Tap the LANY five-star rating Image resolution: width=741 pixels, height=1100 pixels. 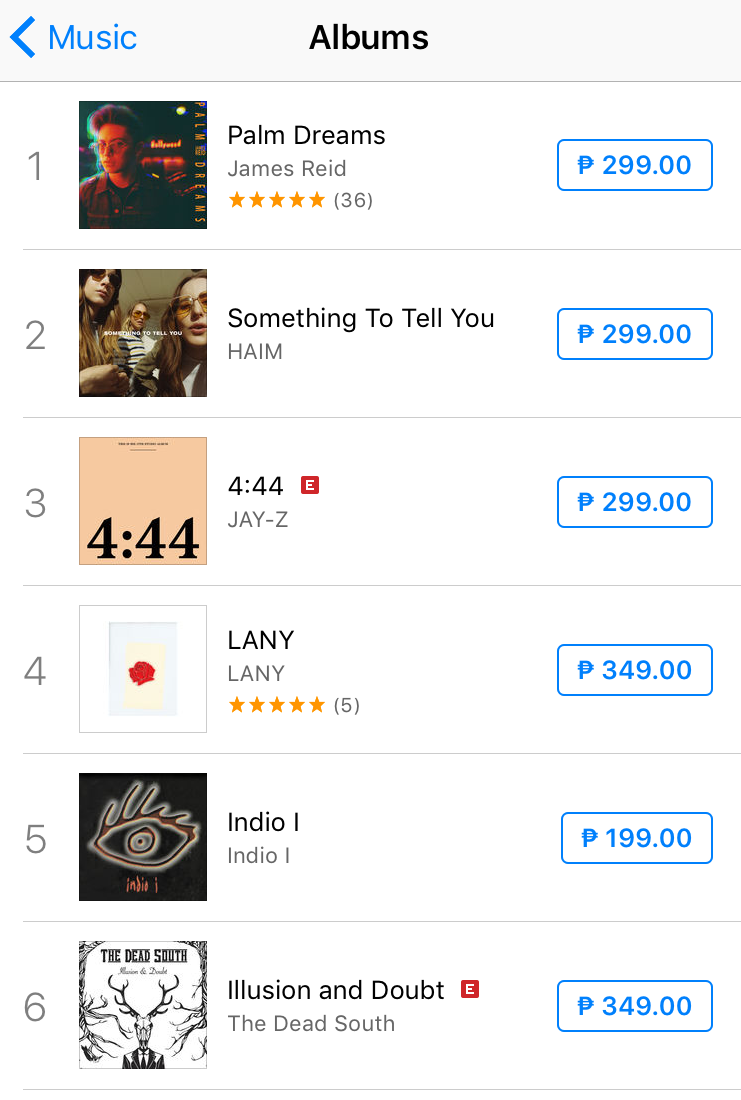pyautogui.click(x=277, y=705)
